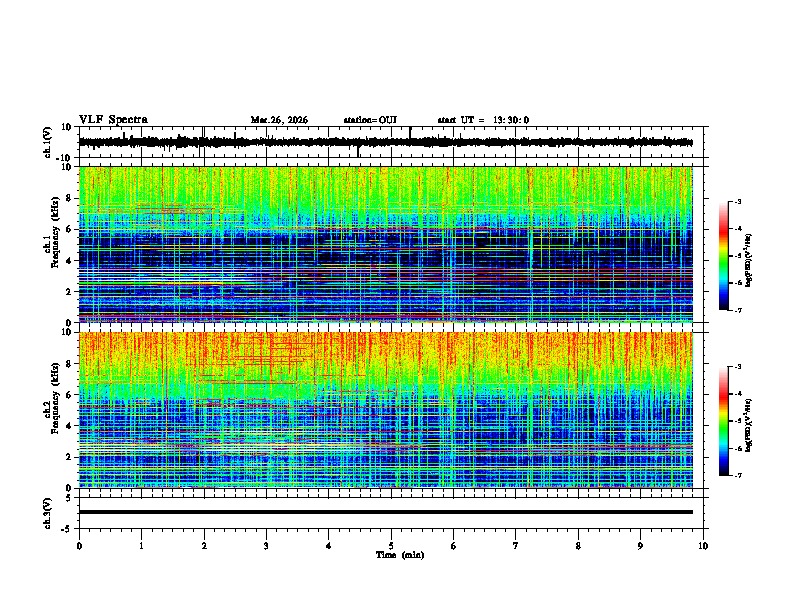The width and height of the screenshot is (792, 612).
Task: Click "8" on the ch.2 frequency axis
Action: tap(70, 364)
